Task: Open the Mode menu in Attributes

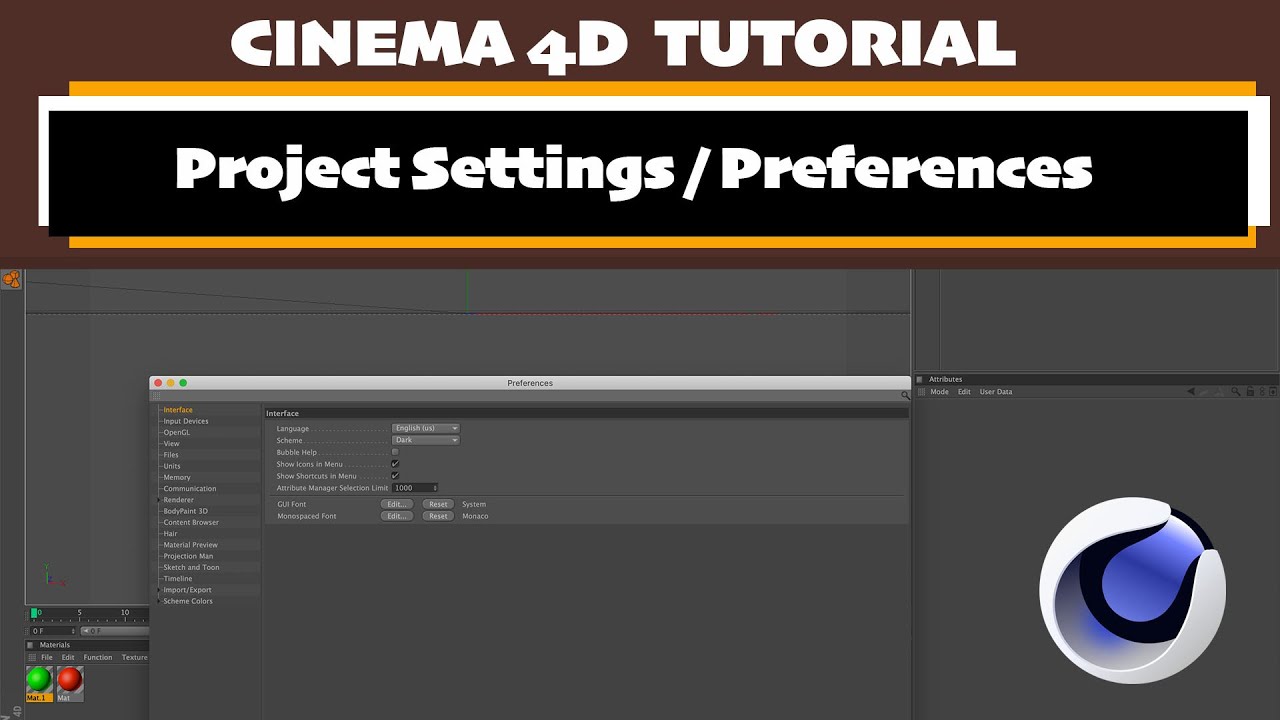Action: pyautogui.click(x=940, y=392)
